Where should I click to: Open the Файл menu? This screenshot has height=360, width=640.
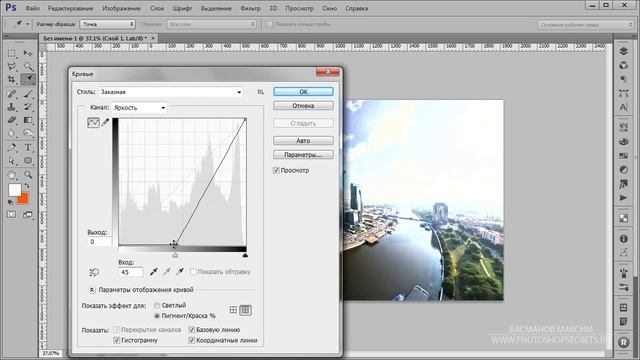(x=32, y=8)
